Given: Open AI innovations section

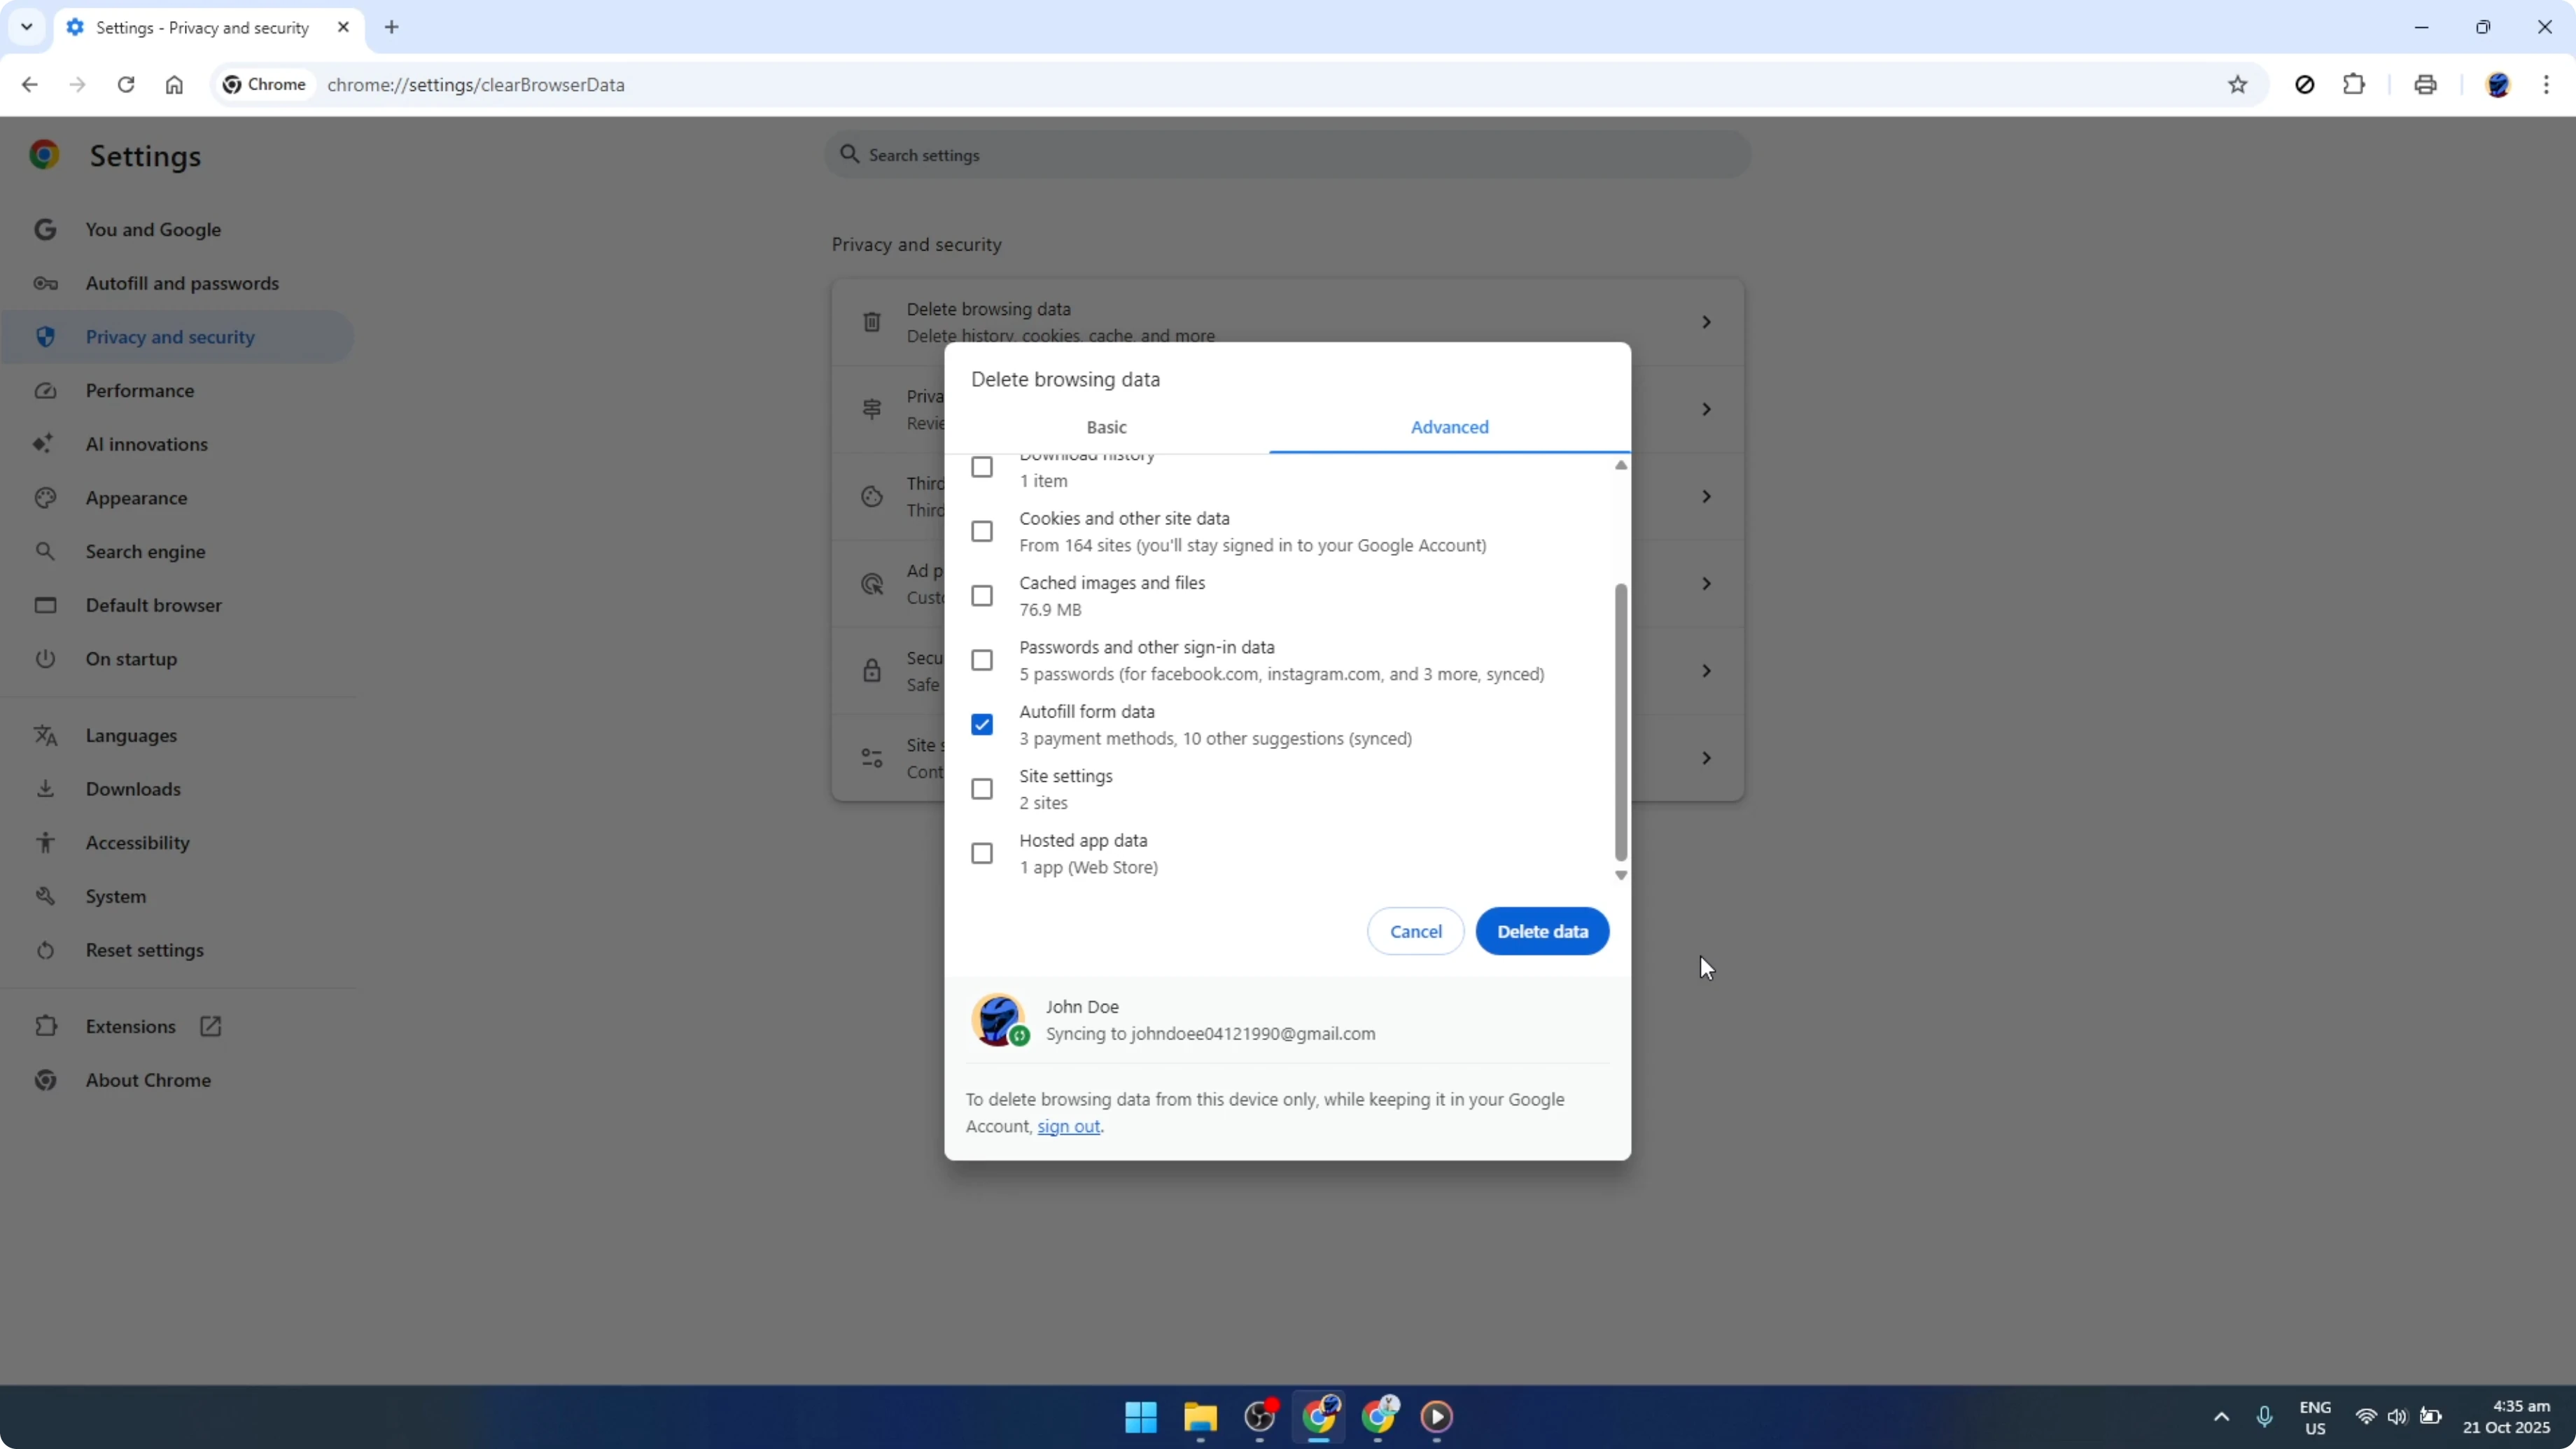Looking at the screenshot, I should pos(177,445).
